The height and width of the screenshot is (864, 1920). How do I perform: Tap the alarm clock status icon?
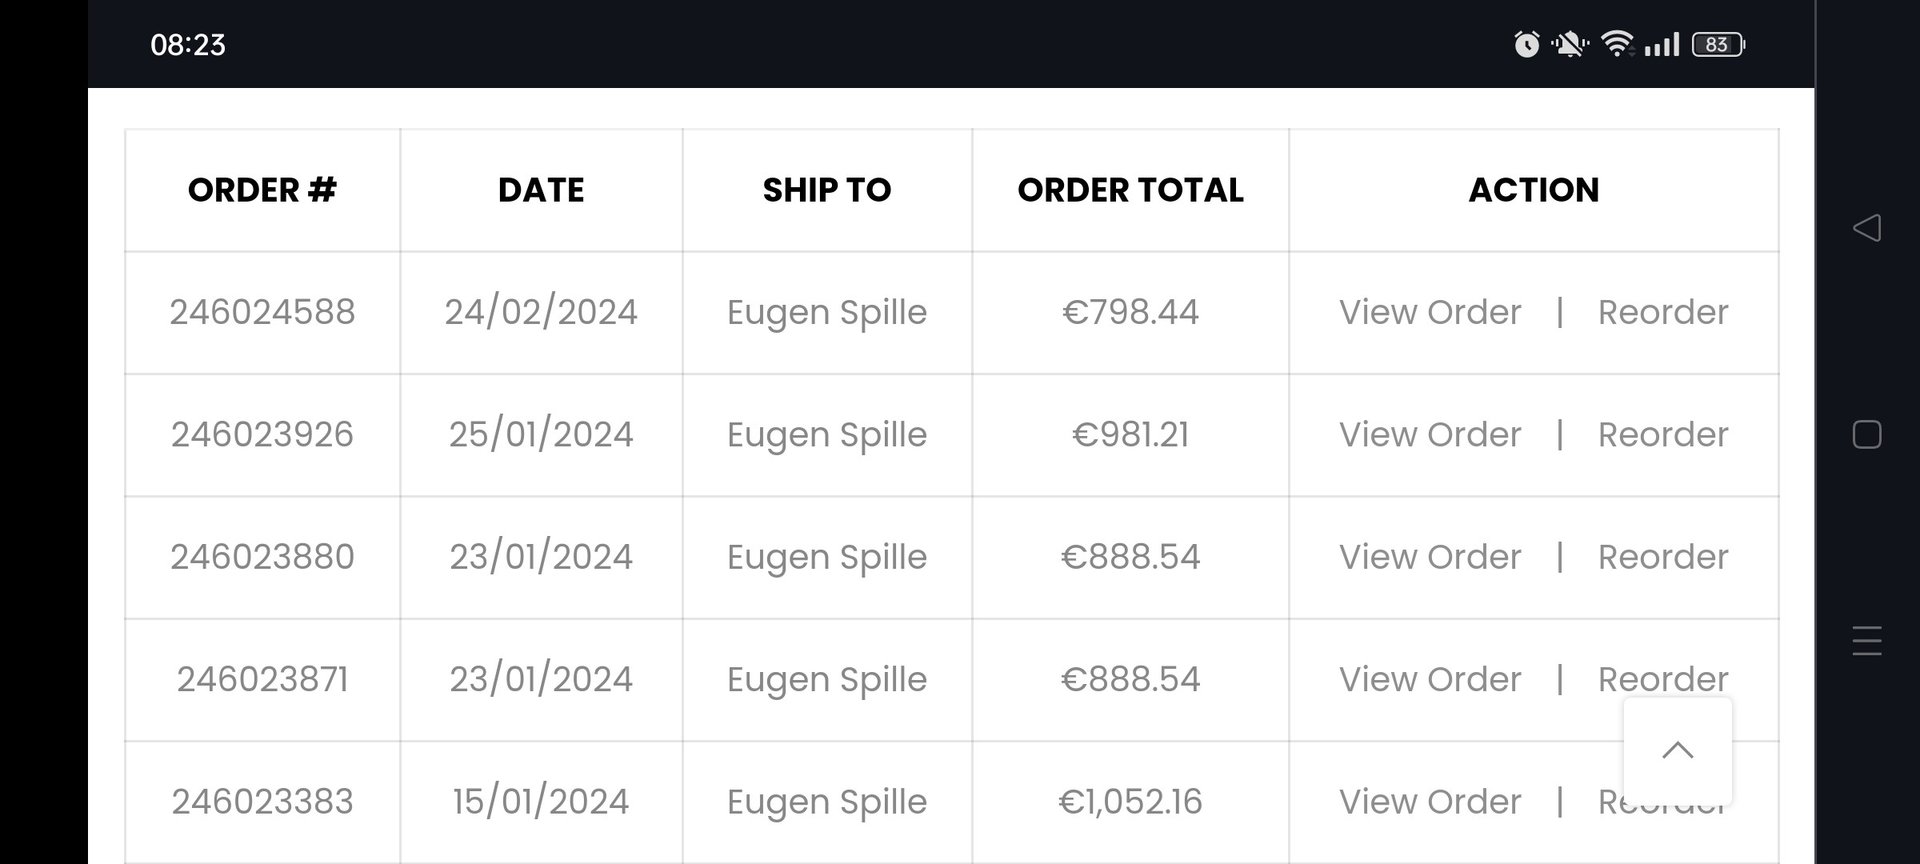coord(1526,44)
